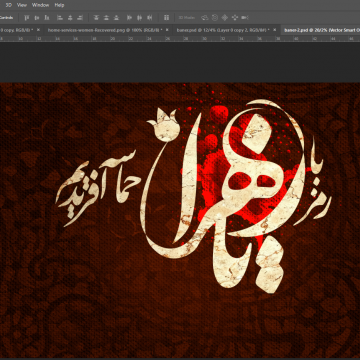Select the 3D Roll mode icon
This screenshot has width=360, height=360.
coord(215,17)
